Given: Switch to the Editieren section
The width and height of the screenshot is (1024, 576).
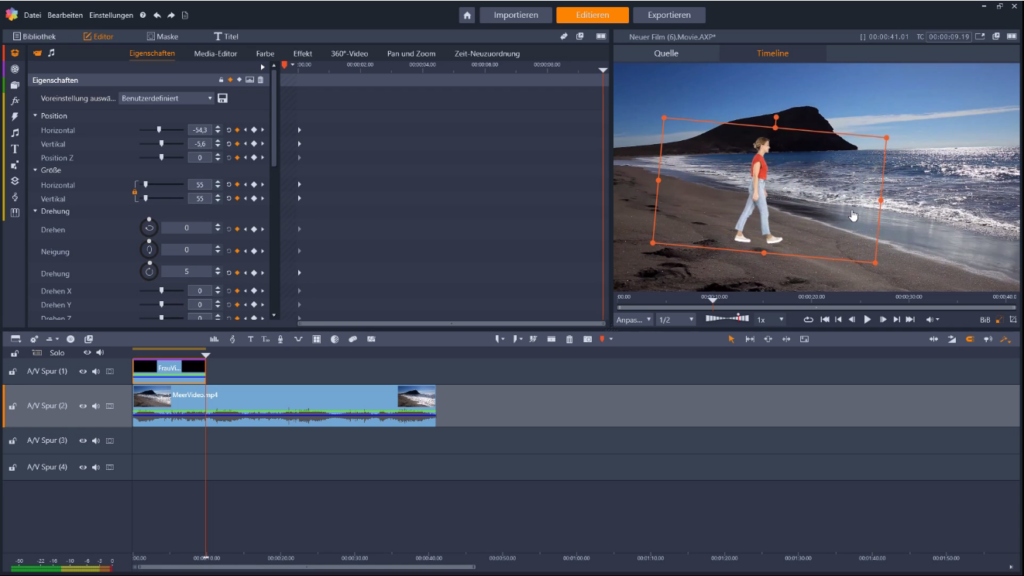Looking at the screenshot, I should coord(592,15).
